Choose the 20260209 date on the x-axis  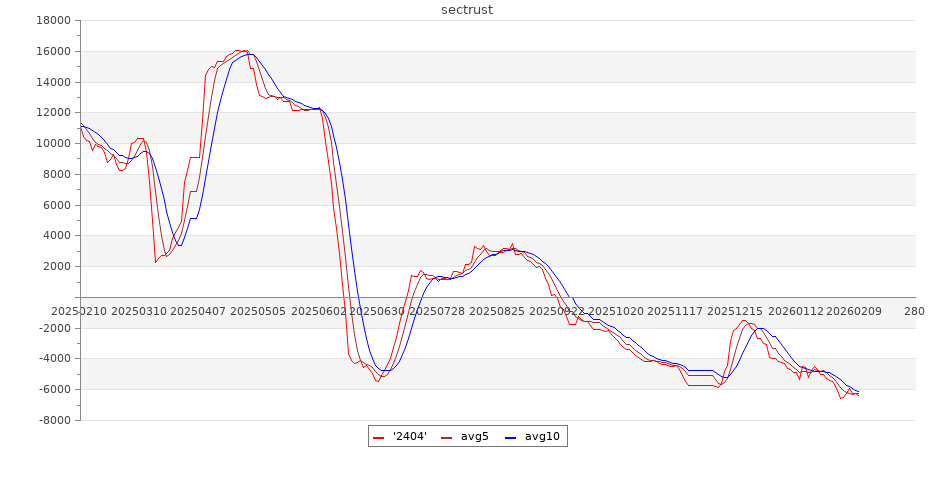[857, 311]
